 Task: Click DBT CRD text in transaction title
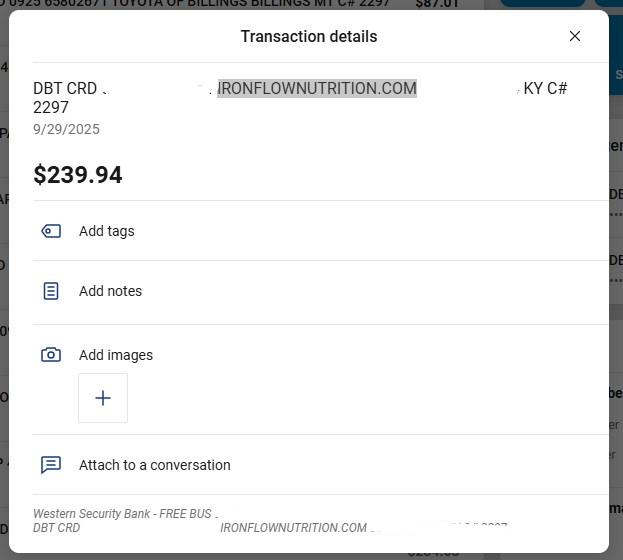65,88
